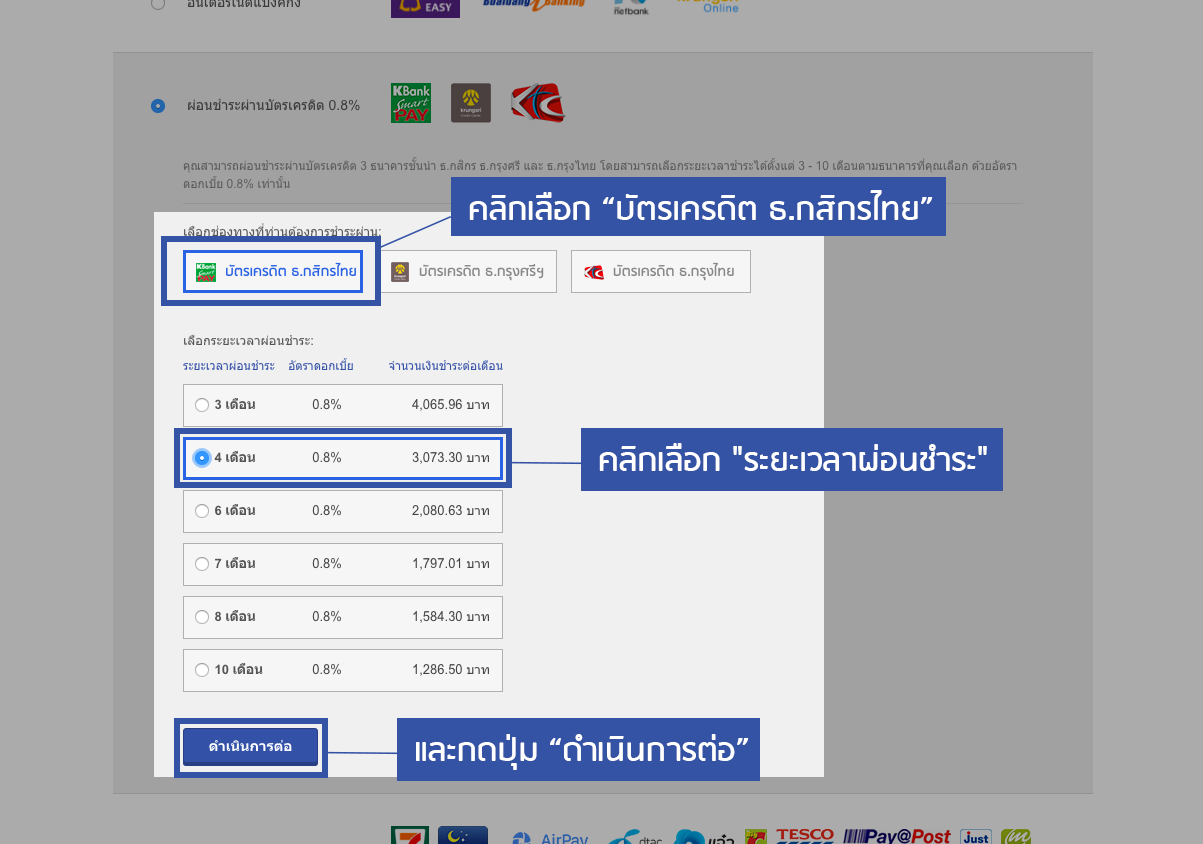Click the SCB Easy logo

pos(425,8)
